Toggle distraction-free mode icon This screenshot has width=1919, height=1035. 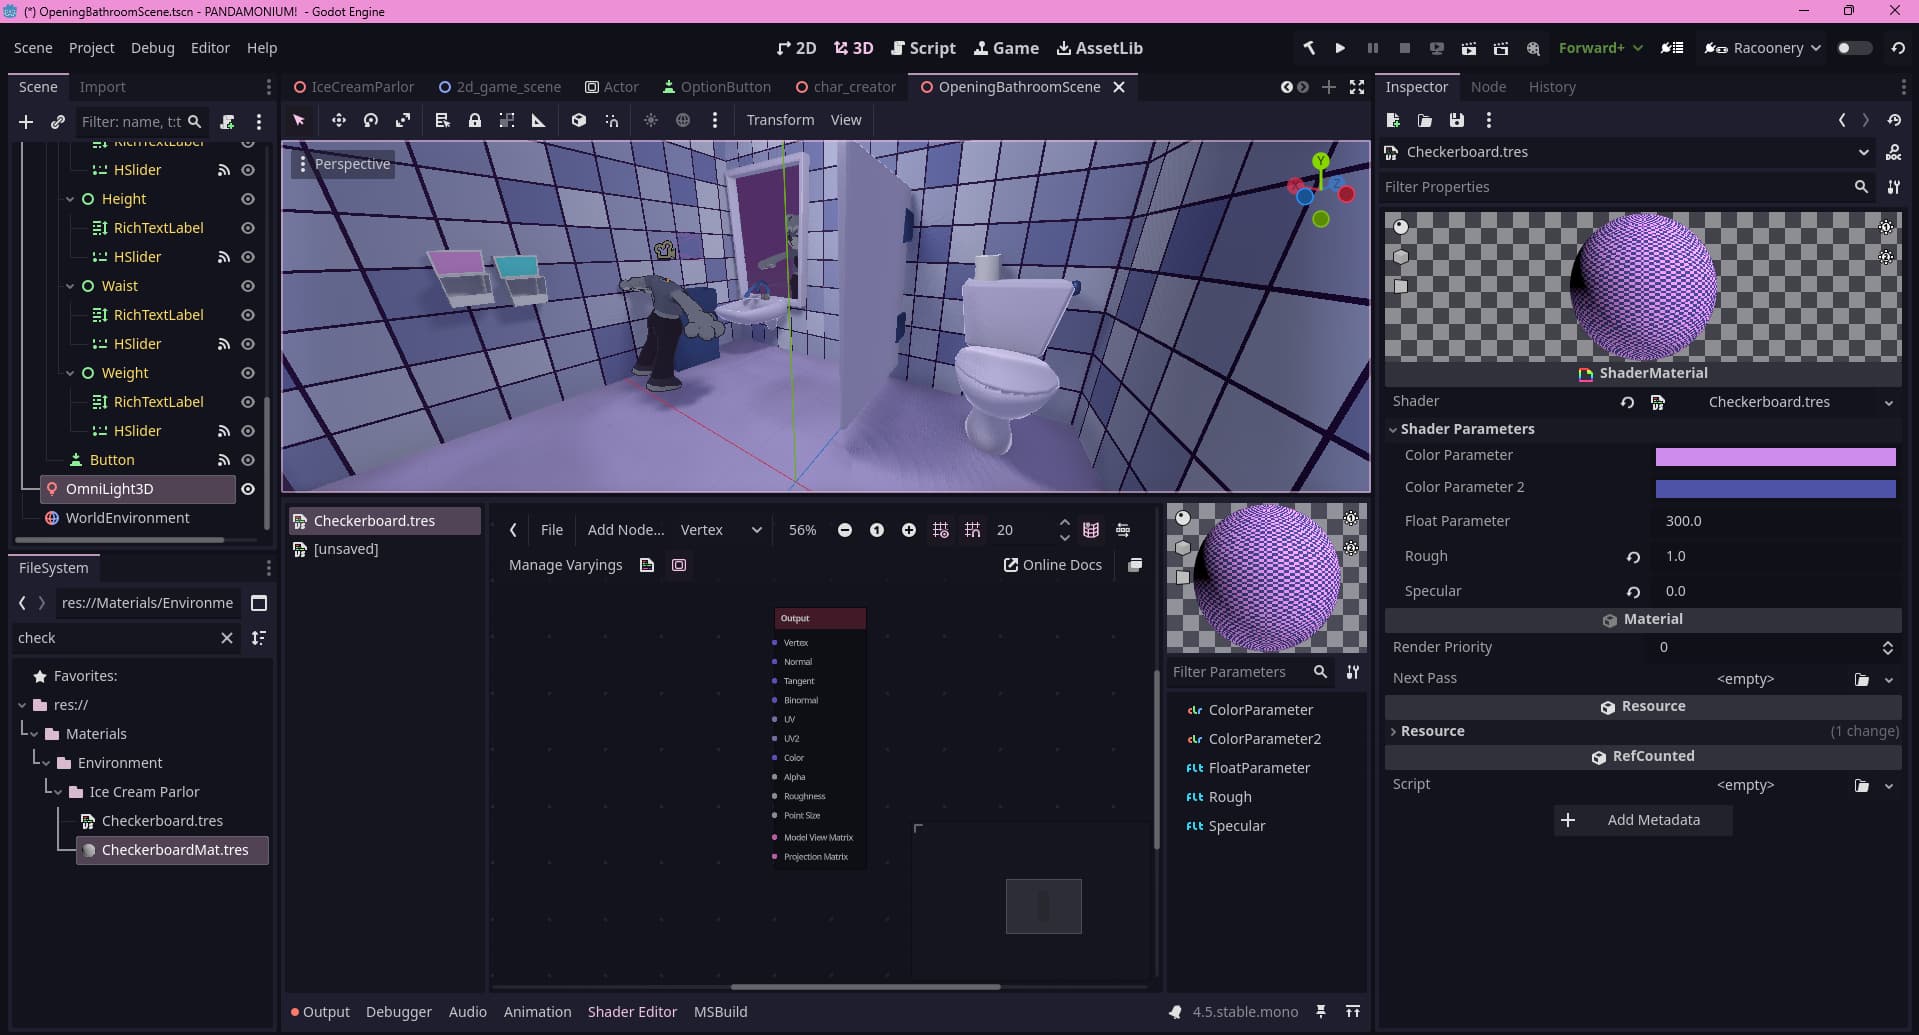[x=1356, y=87]
